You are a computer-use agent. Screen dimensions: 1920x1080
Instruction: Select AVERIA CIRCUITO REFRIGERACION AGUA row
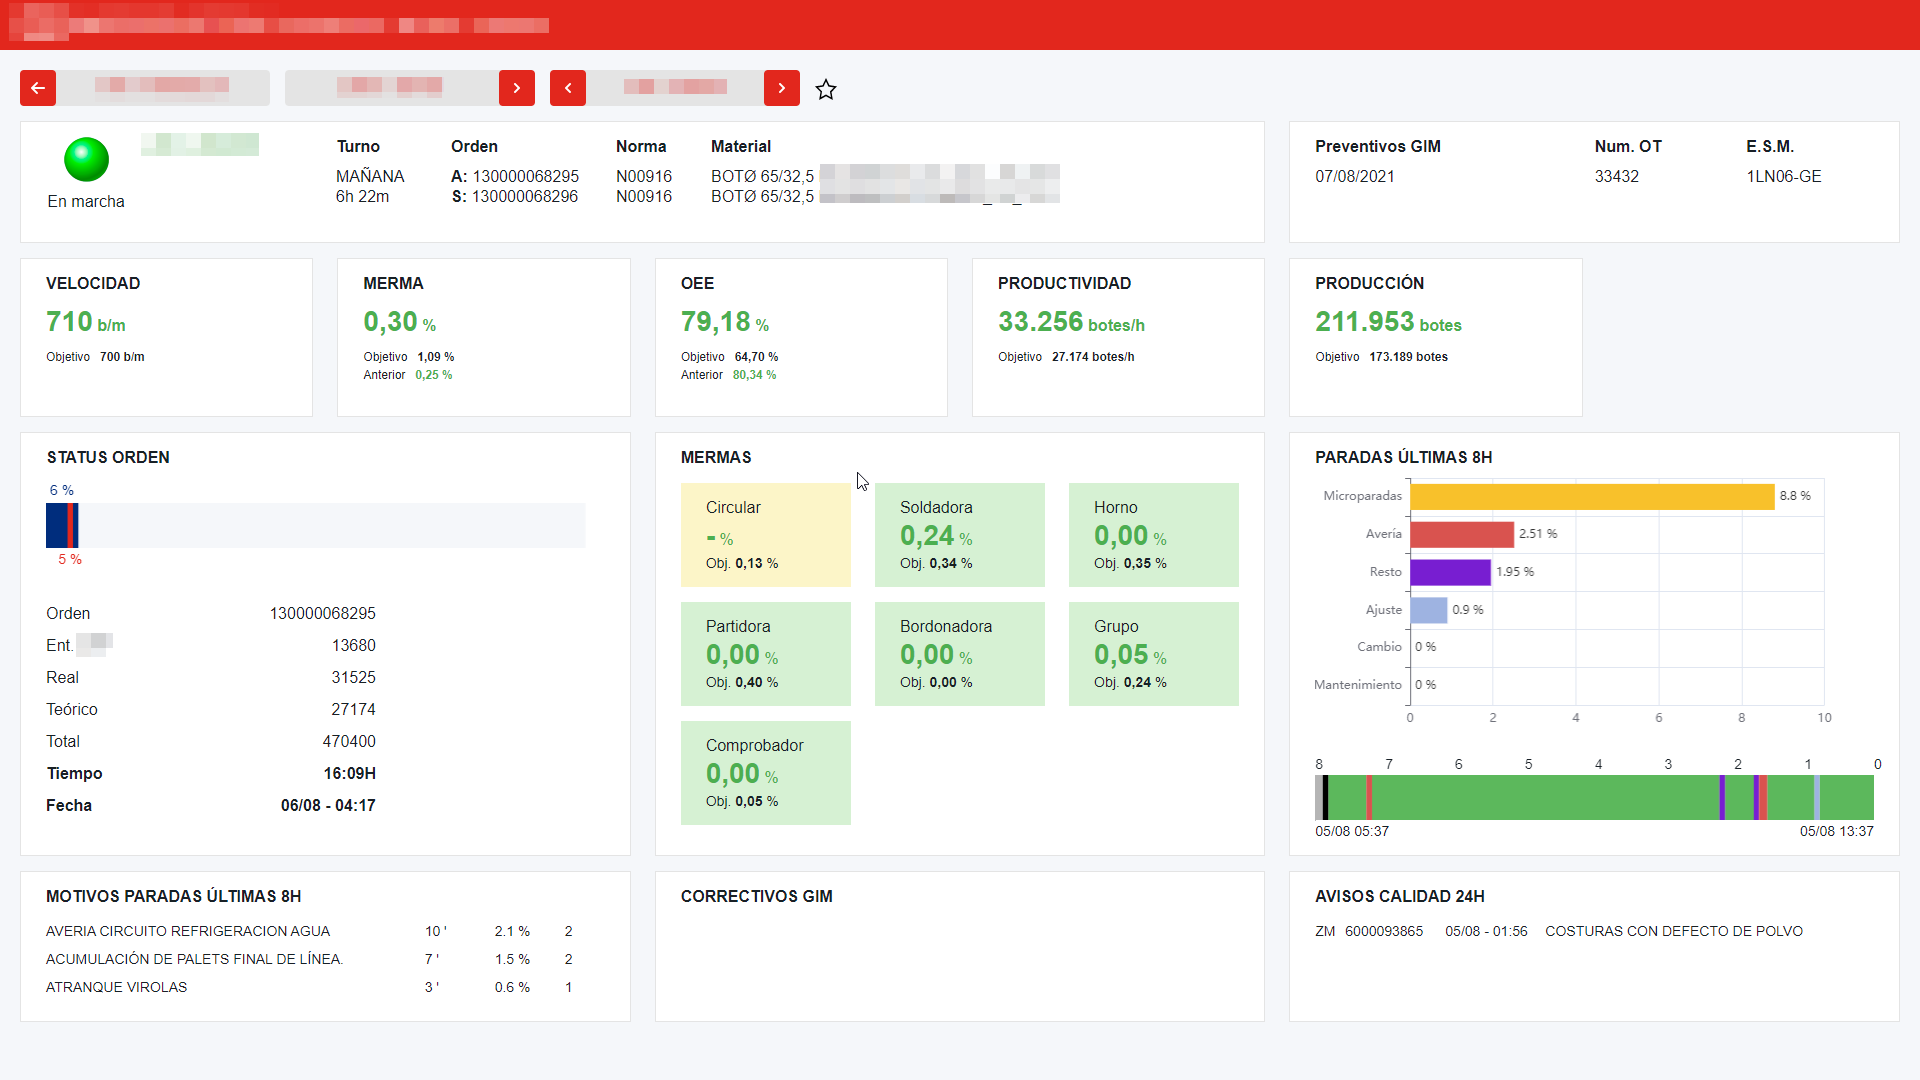pos(311,931)
